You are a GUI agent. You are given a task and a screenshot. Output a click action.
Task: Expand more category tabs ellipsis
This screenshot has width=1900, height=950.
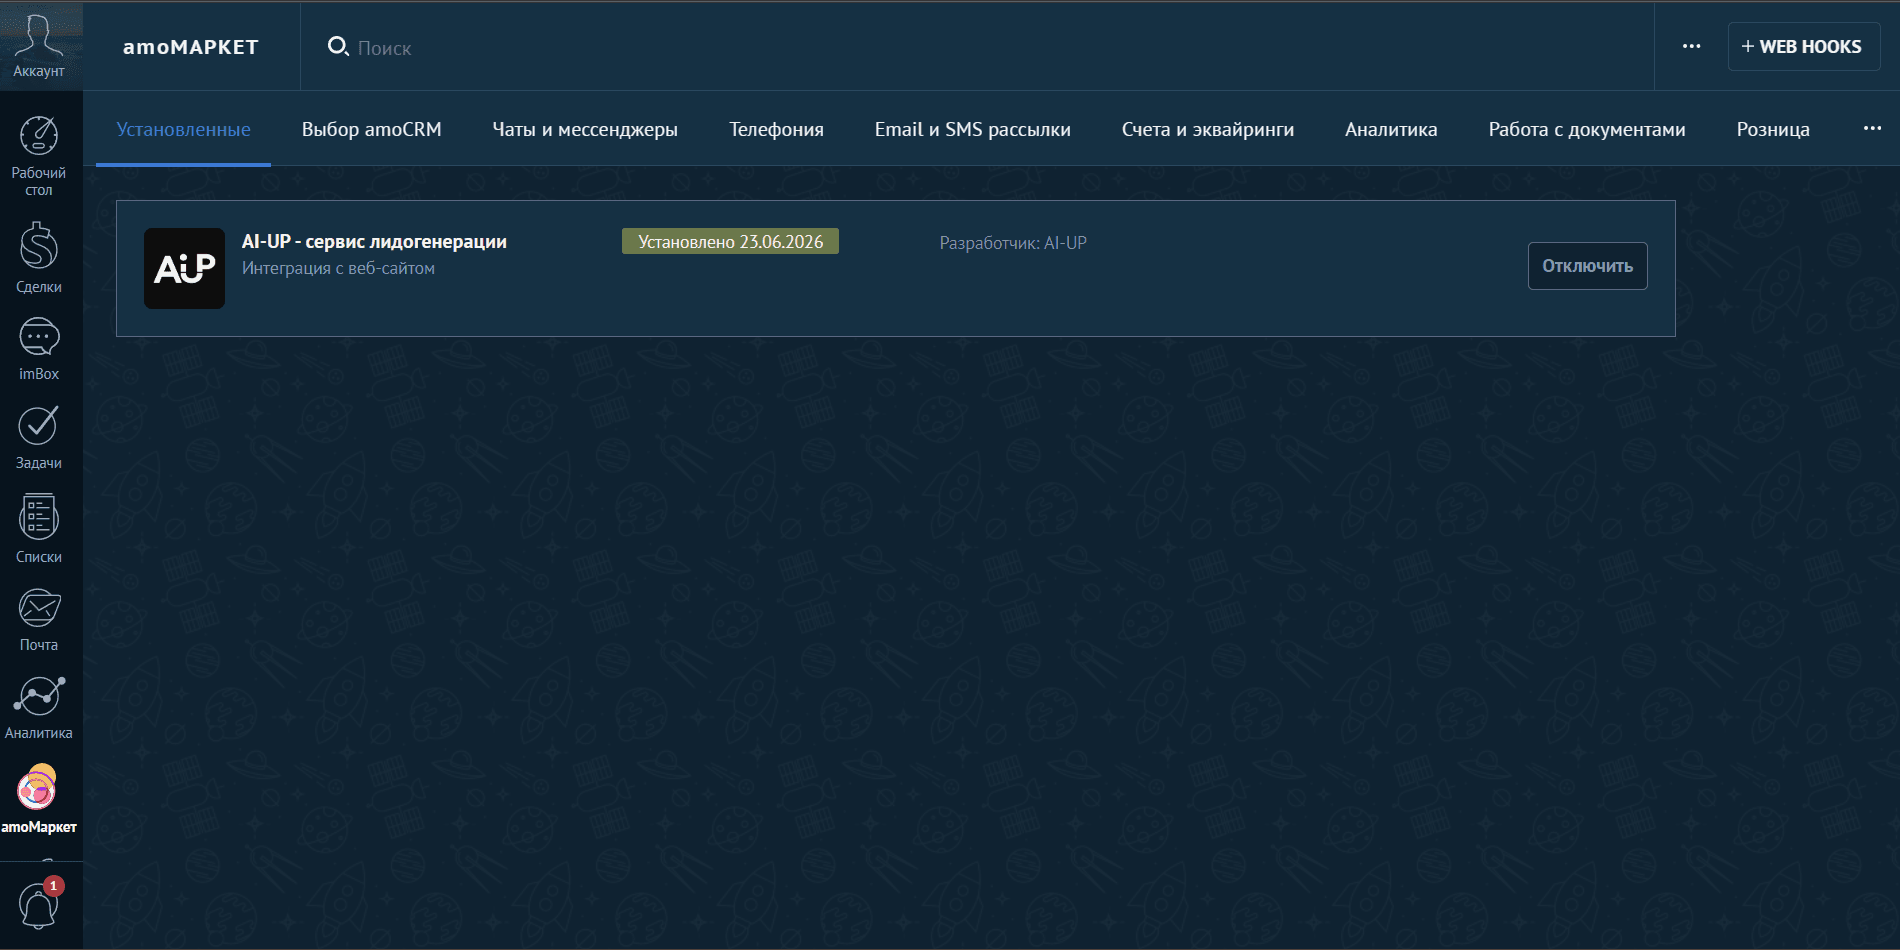pos(1872,128)
